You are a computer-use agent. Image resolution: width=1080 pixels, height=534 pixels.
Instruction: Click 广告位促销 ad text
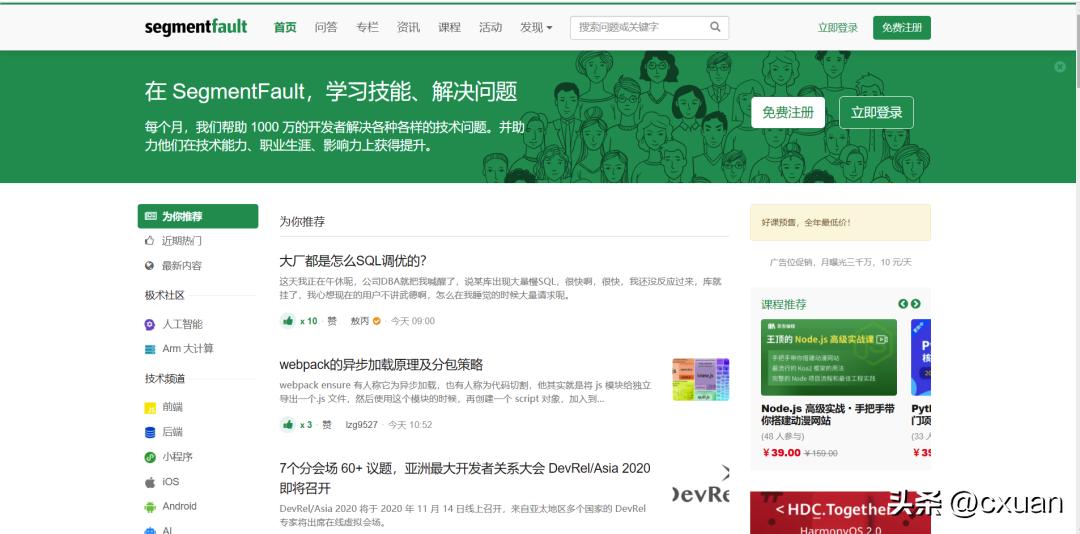pos(840,263)
